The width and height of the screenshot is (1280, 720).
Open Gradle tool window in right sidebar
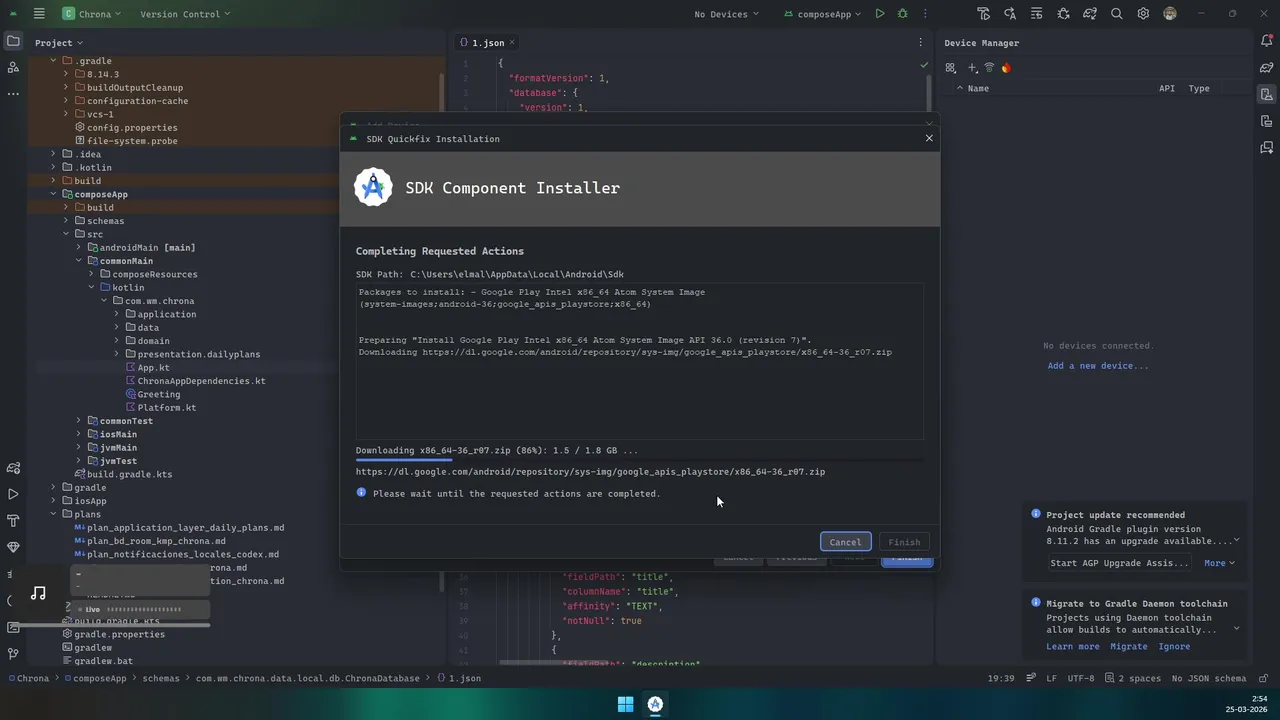click(x=1267, y=68)
